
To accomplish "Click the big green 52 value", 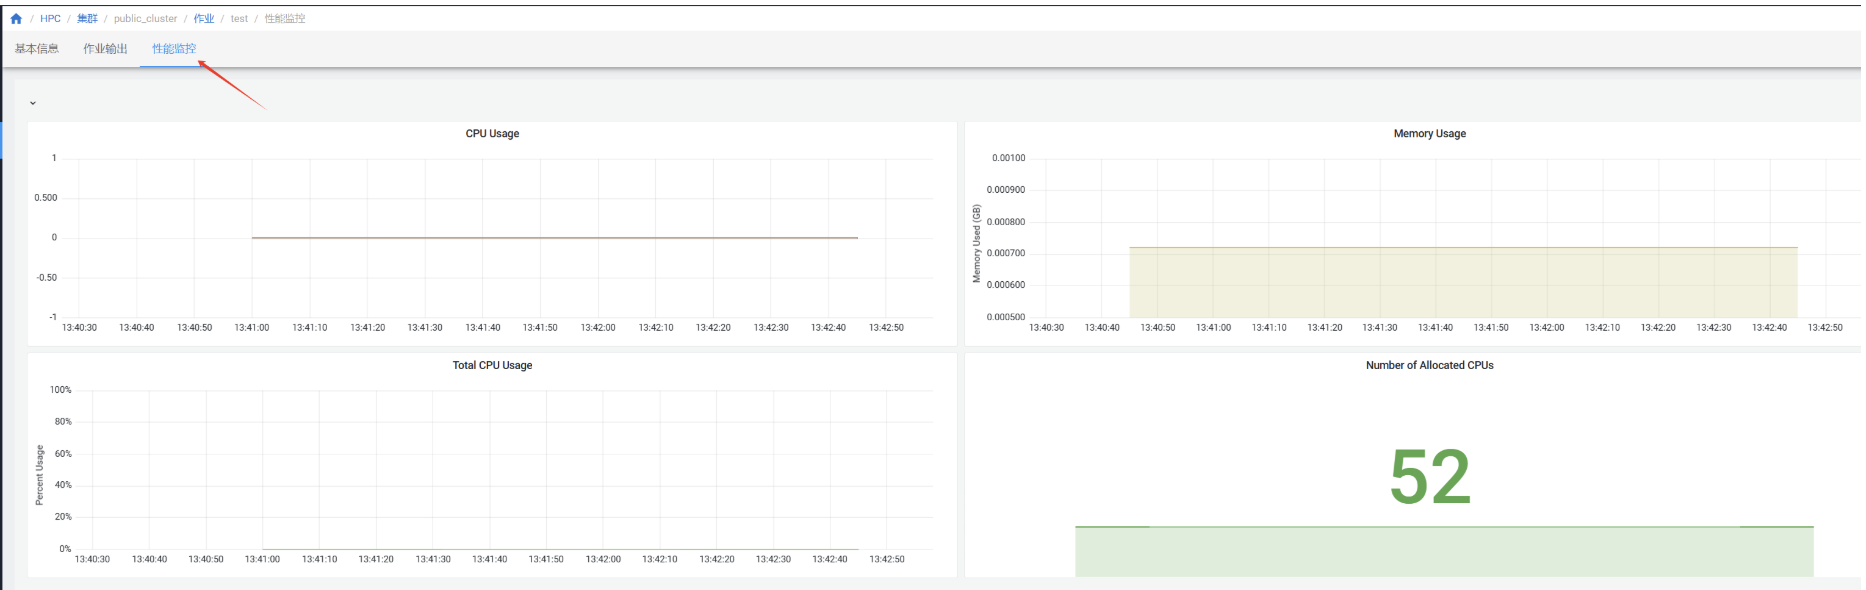I will point(1430,477).
